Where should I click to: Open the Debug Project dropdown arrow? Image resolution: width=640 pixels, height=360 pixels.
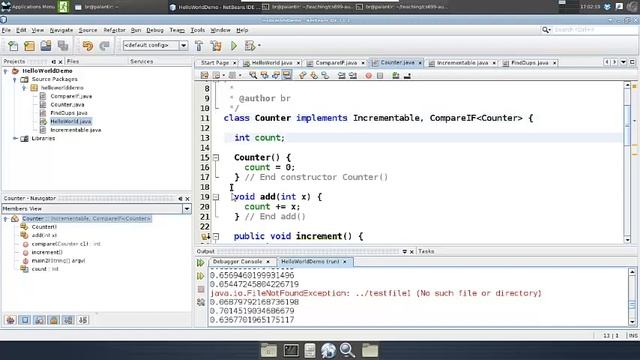tap(259, 46)
